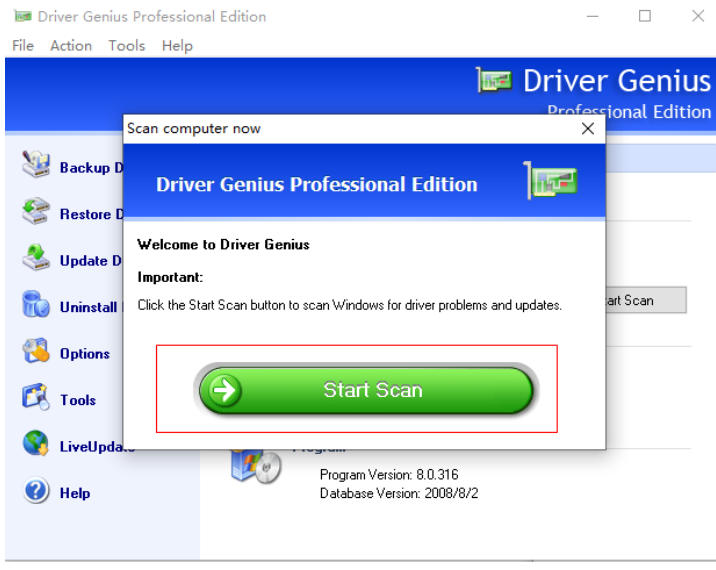Select the Restore Drivers sidebar icon
Image resolution: width=716 pixels, height=570 pixels.
pyautogui.click(x=36, y=213)
